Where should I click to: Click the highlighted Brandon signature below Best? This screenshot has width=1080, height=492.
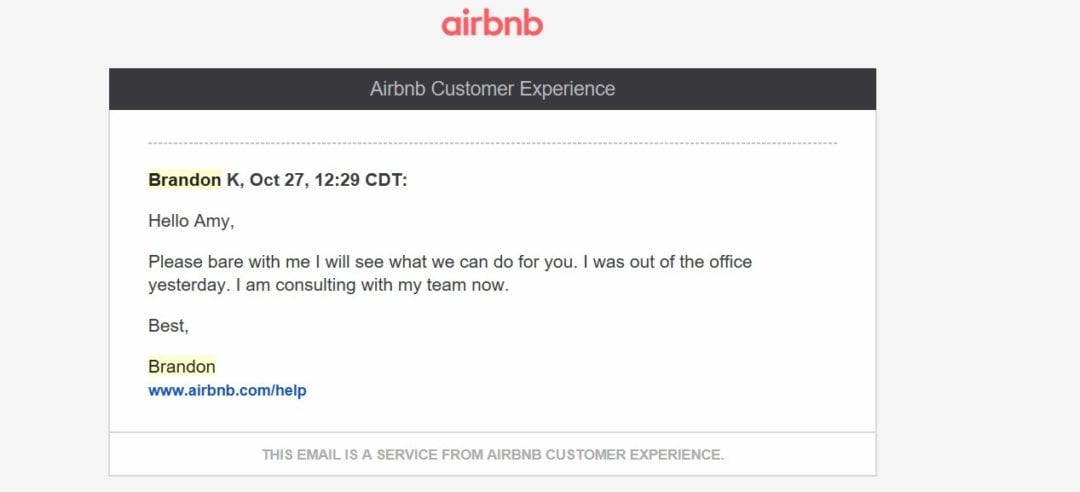coord(182,367)
